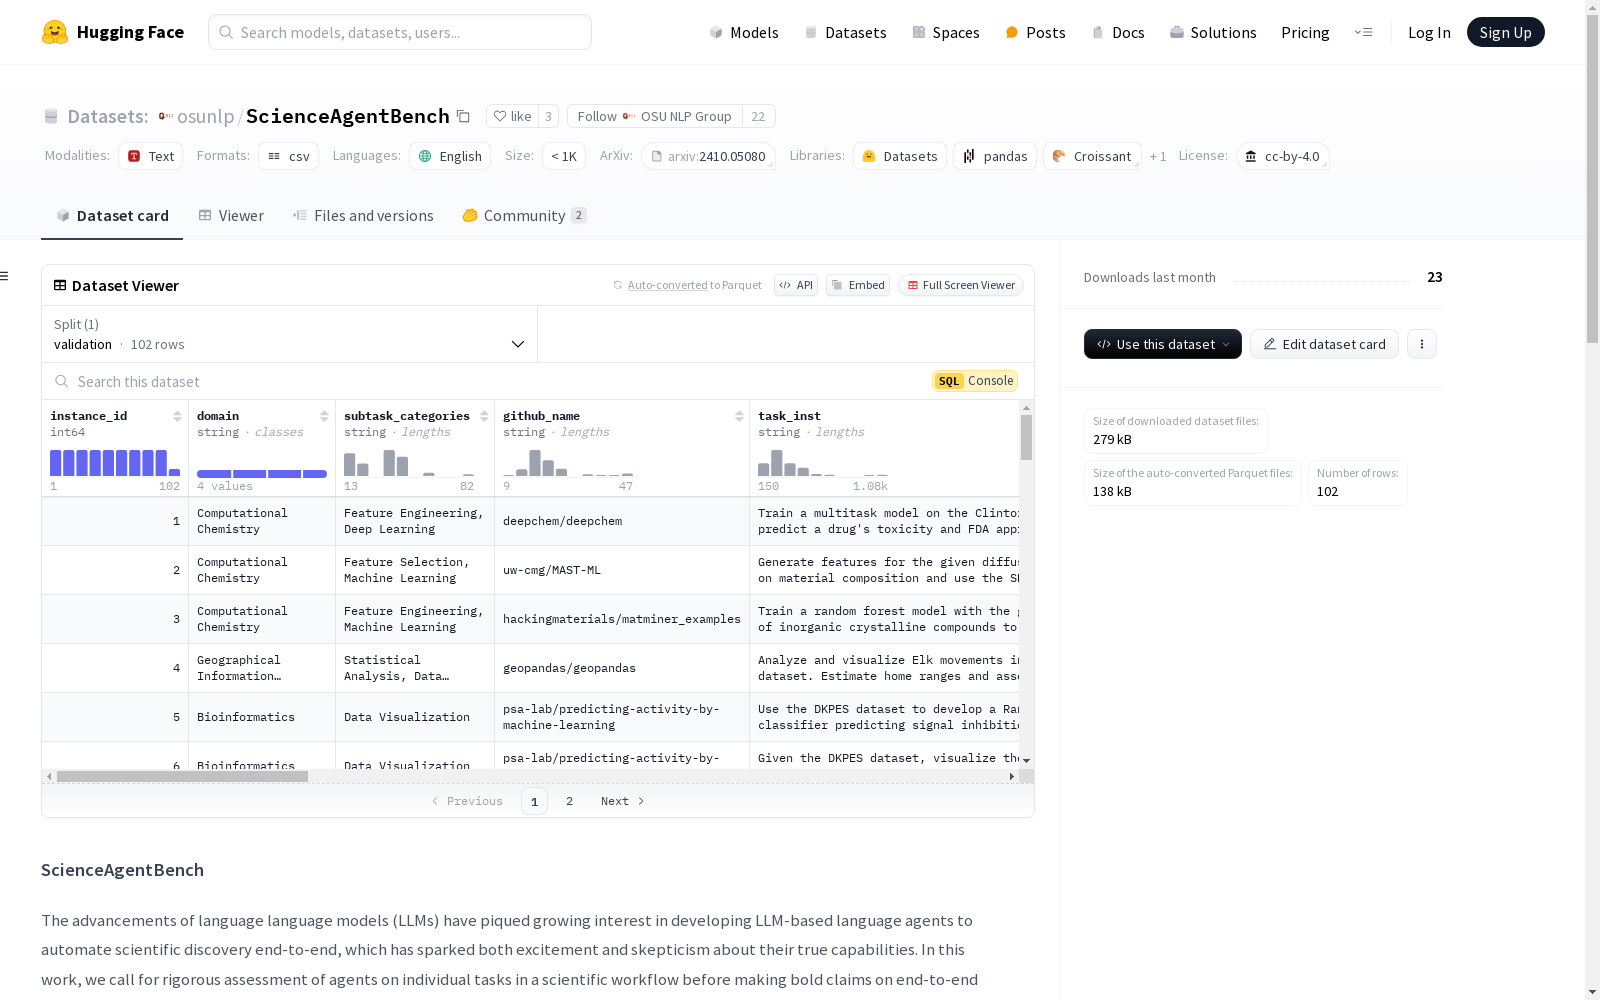Open the likes count 3
The height and width of the screenshot is (1000, 1600).
coord(548,116)
